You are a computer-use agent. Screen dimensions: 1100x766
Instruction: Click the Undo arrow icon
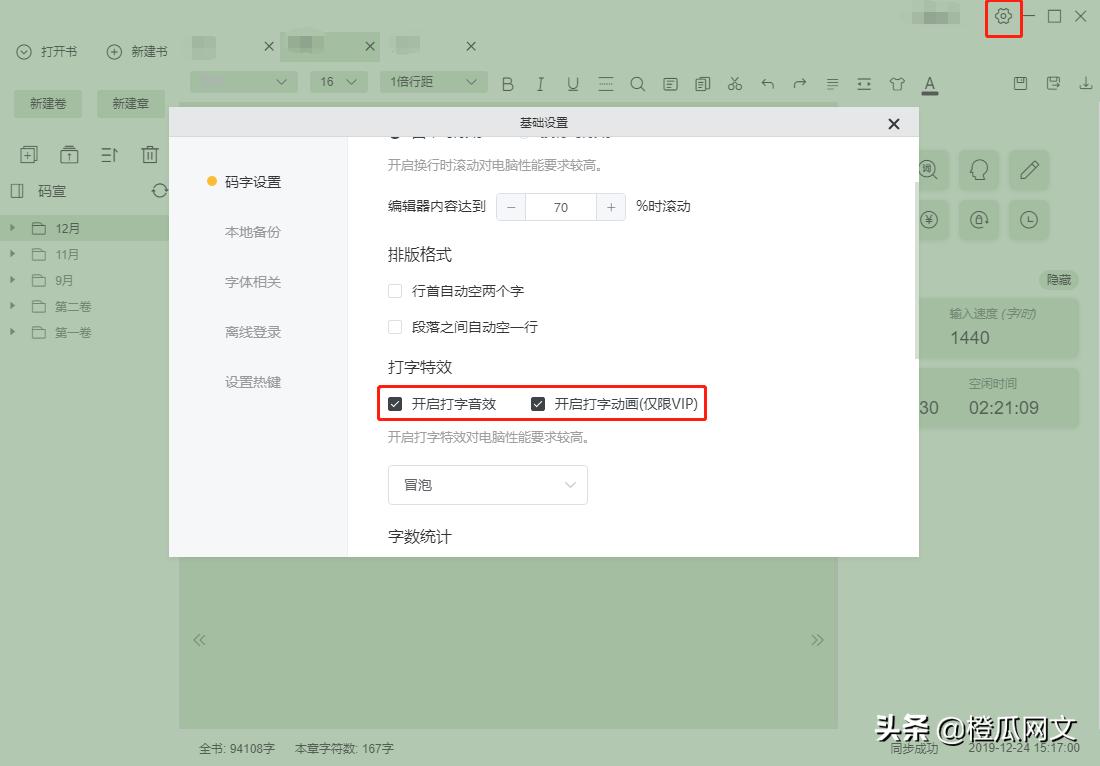[766, 83]
